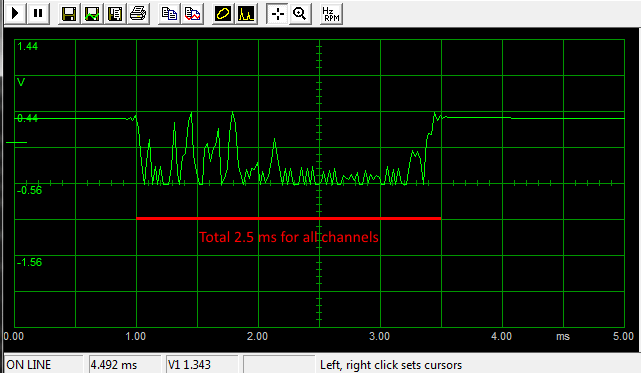Click the ON LINE status field

tap(43, 364)
